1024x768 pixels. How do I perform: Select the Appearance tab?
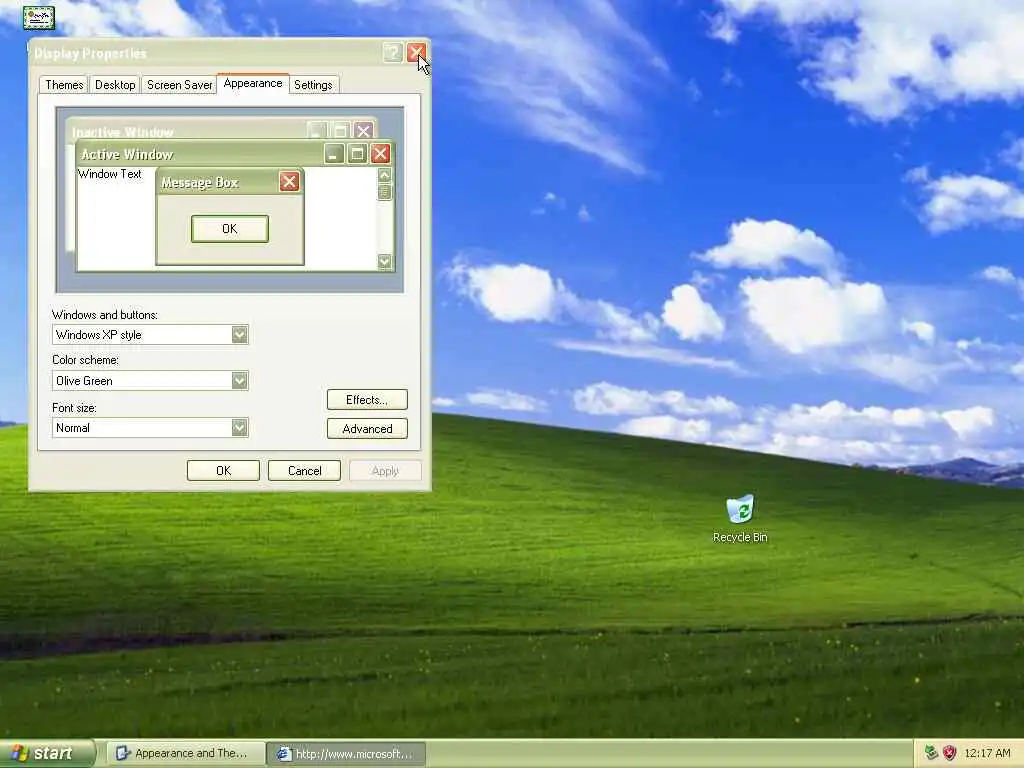coord(253,84)
